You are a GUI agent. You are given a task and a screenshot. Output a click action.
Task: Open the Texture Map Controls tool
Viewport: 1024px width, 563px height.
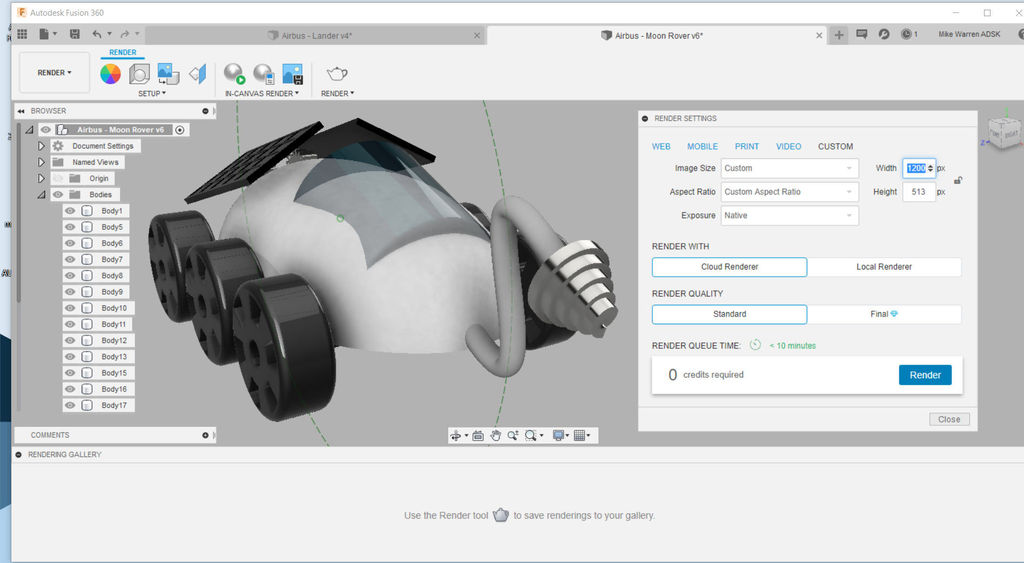click(x=197, y=74)
